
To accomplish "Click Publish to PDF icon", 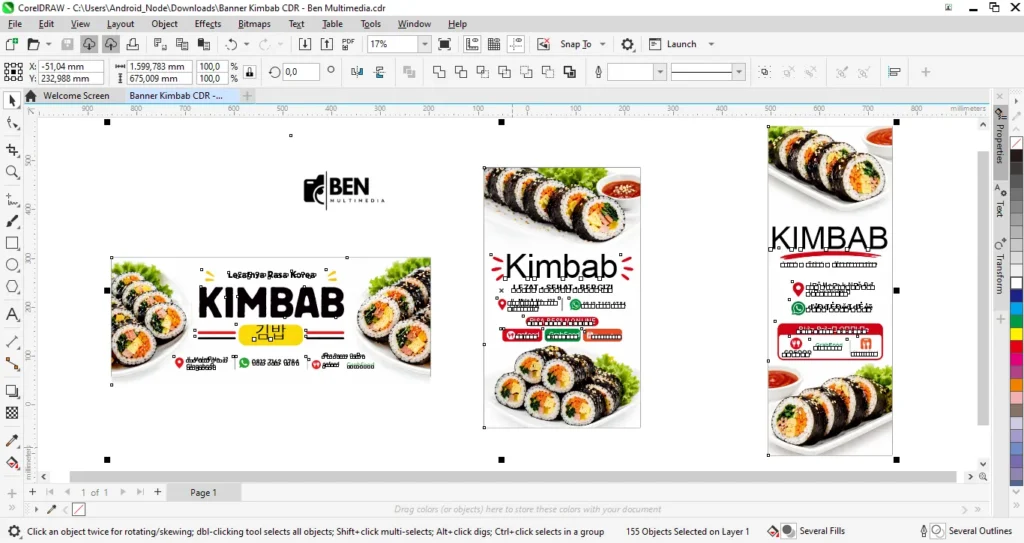I will click(348, 44).
